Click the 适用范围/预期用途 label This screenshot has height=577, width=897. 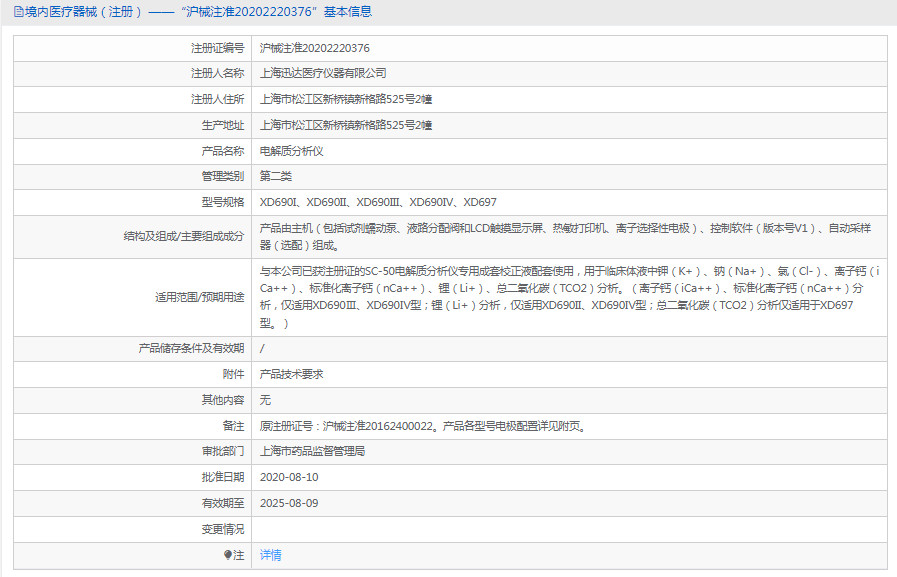point(200,297)
